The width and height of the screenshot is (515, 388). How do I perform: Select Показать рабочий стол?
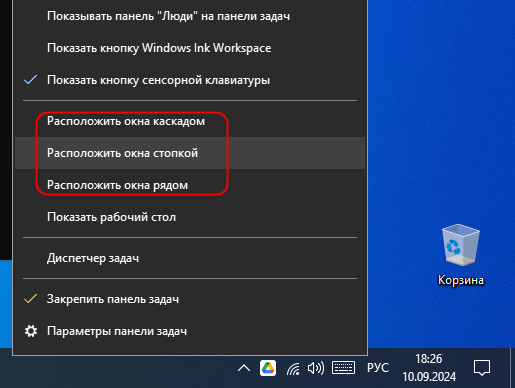pyautogui.click(x=190, y=217)
